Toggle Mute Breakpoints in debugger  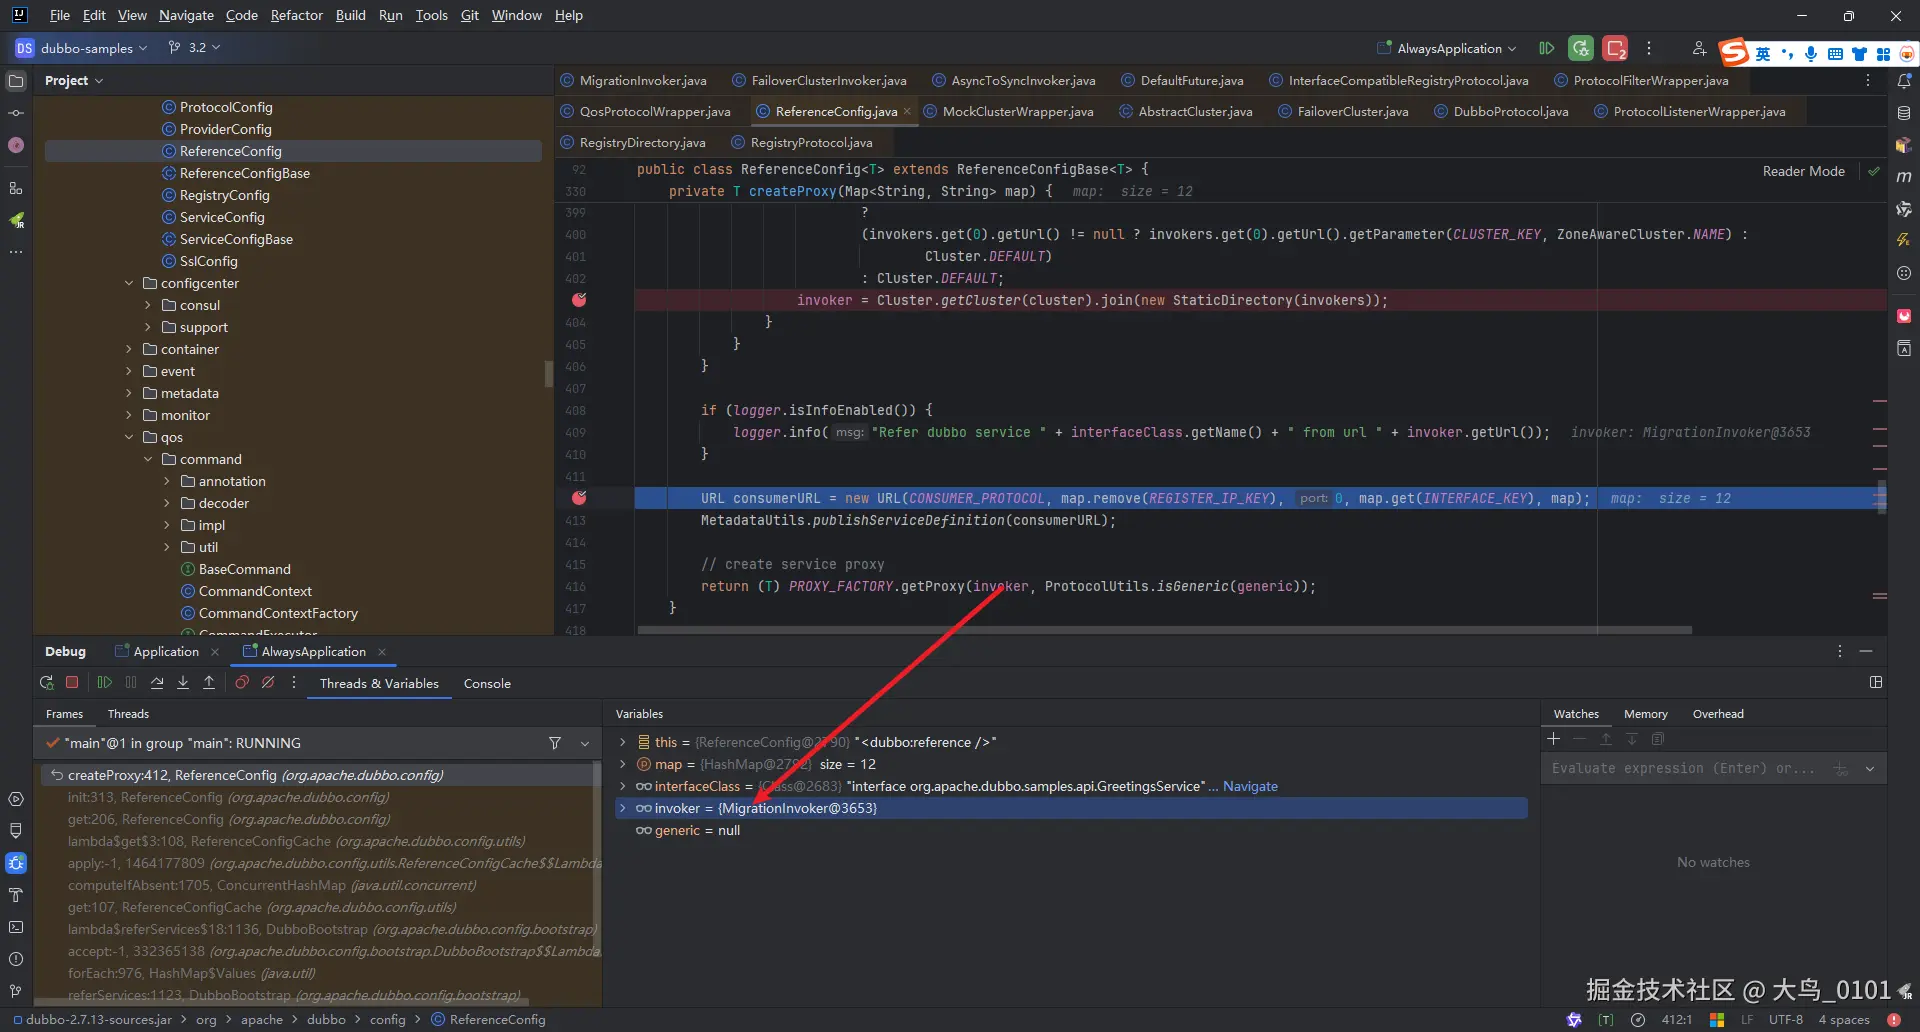coord(268,683)
